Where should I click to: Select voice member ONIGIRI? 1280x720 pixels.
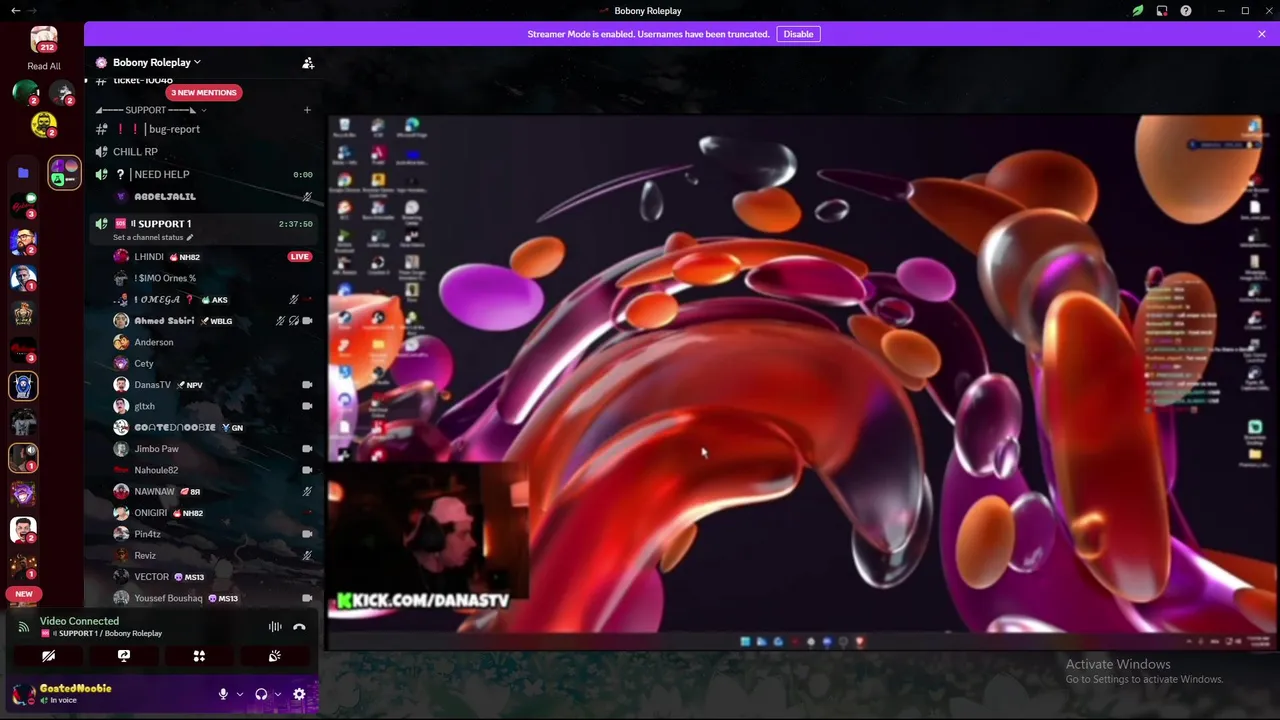[212, 513]
